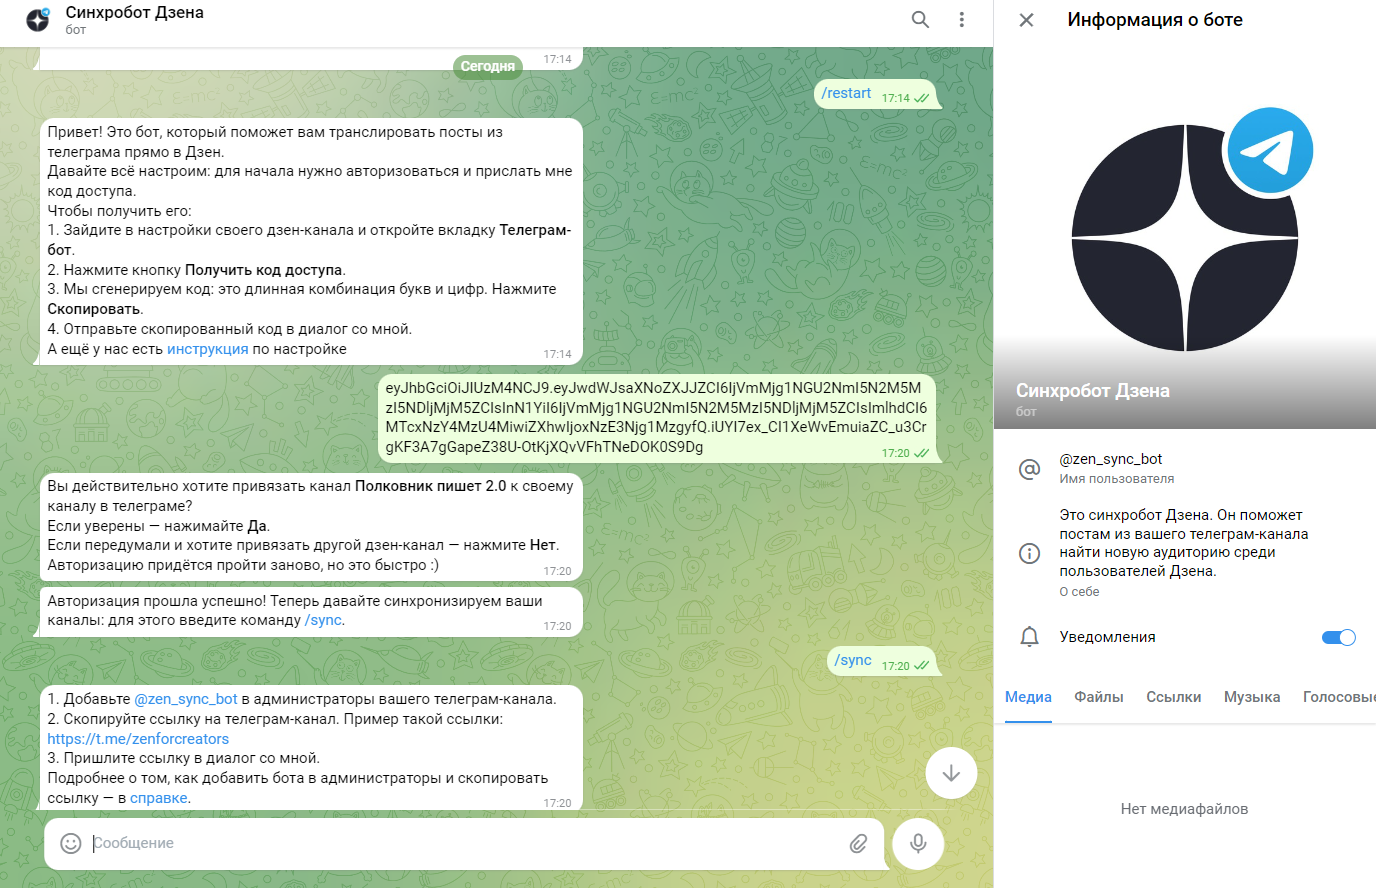This screenshot has width=1388, height=888.
Task: Click the /sync command link in bot message
Action: click(324, 620)
